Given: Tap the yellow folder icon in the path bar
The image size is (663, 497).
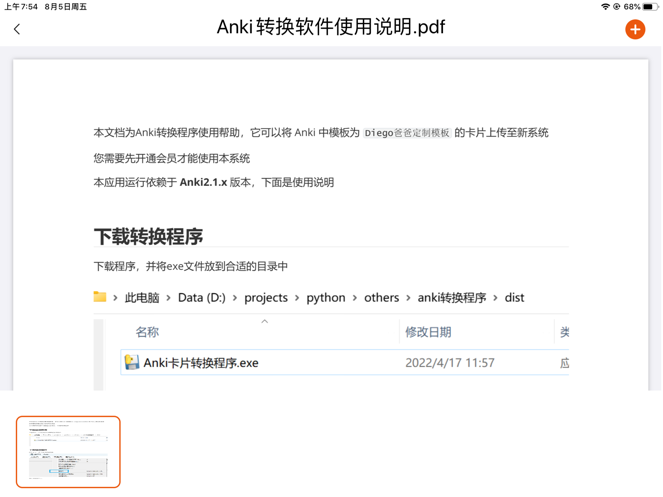Looking at the screenshot, I should (100, 297).
